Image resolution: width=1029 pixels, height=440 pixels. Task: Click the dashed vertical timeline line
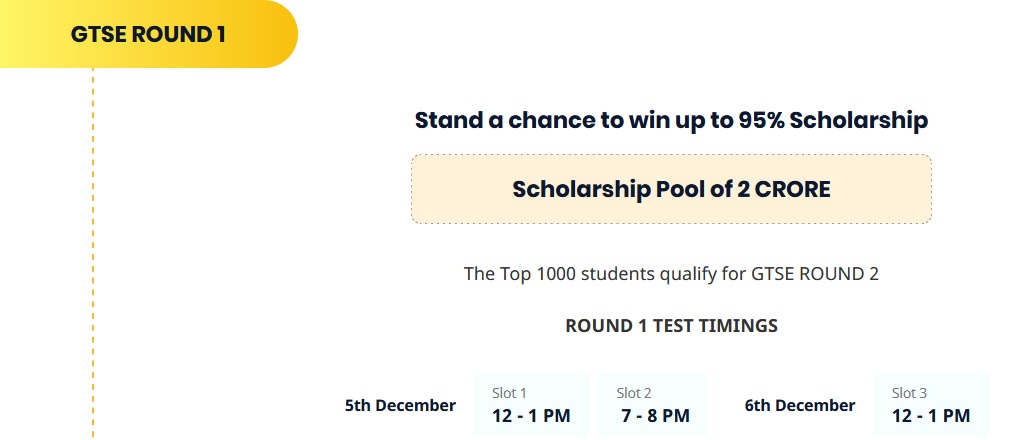(x=93, y=250)
